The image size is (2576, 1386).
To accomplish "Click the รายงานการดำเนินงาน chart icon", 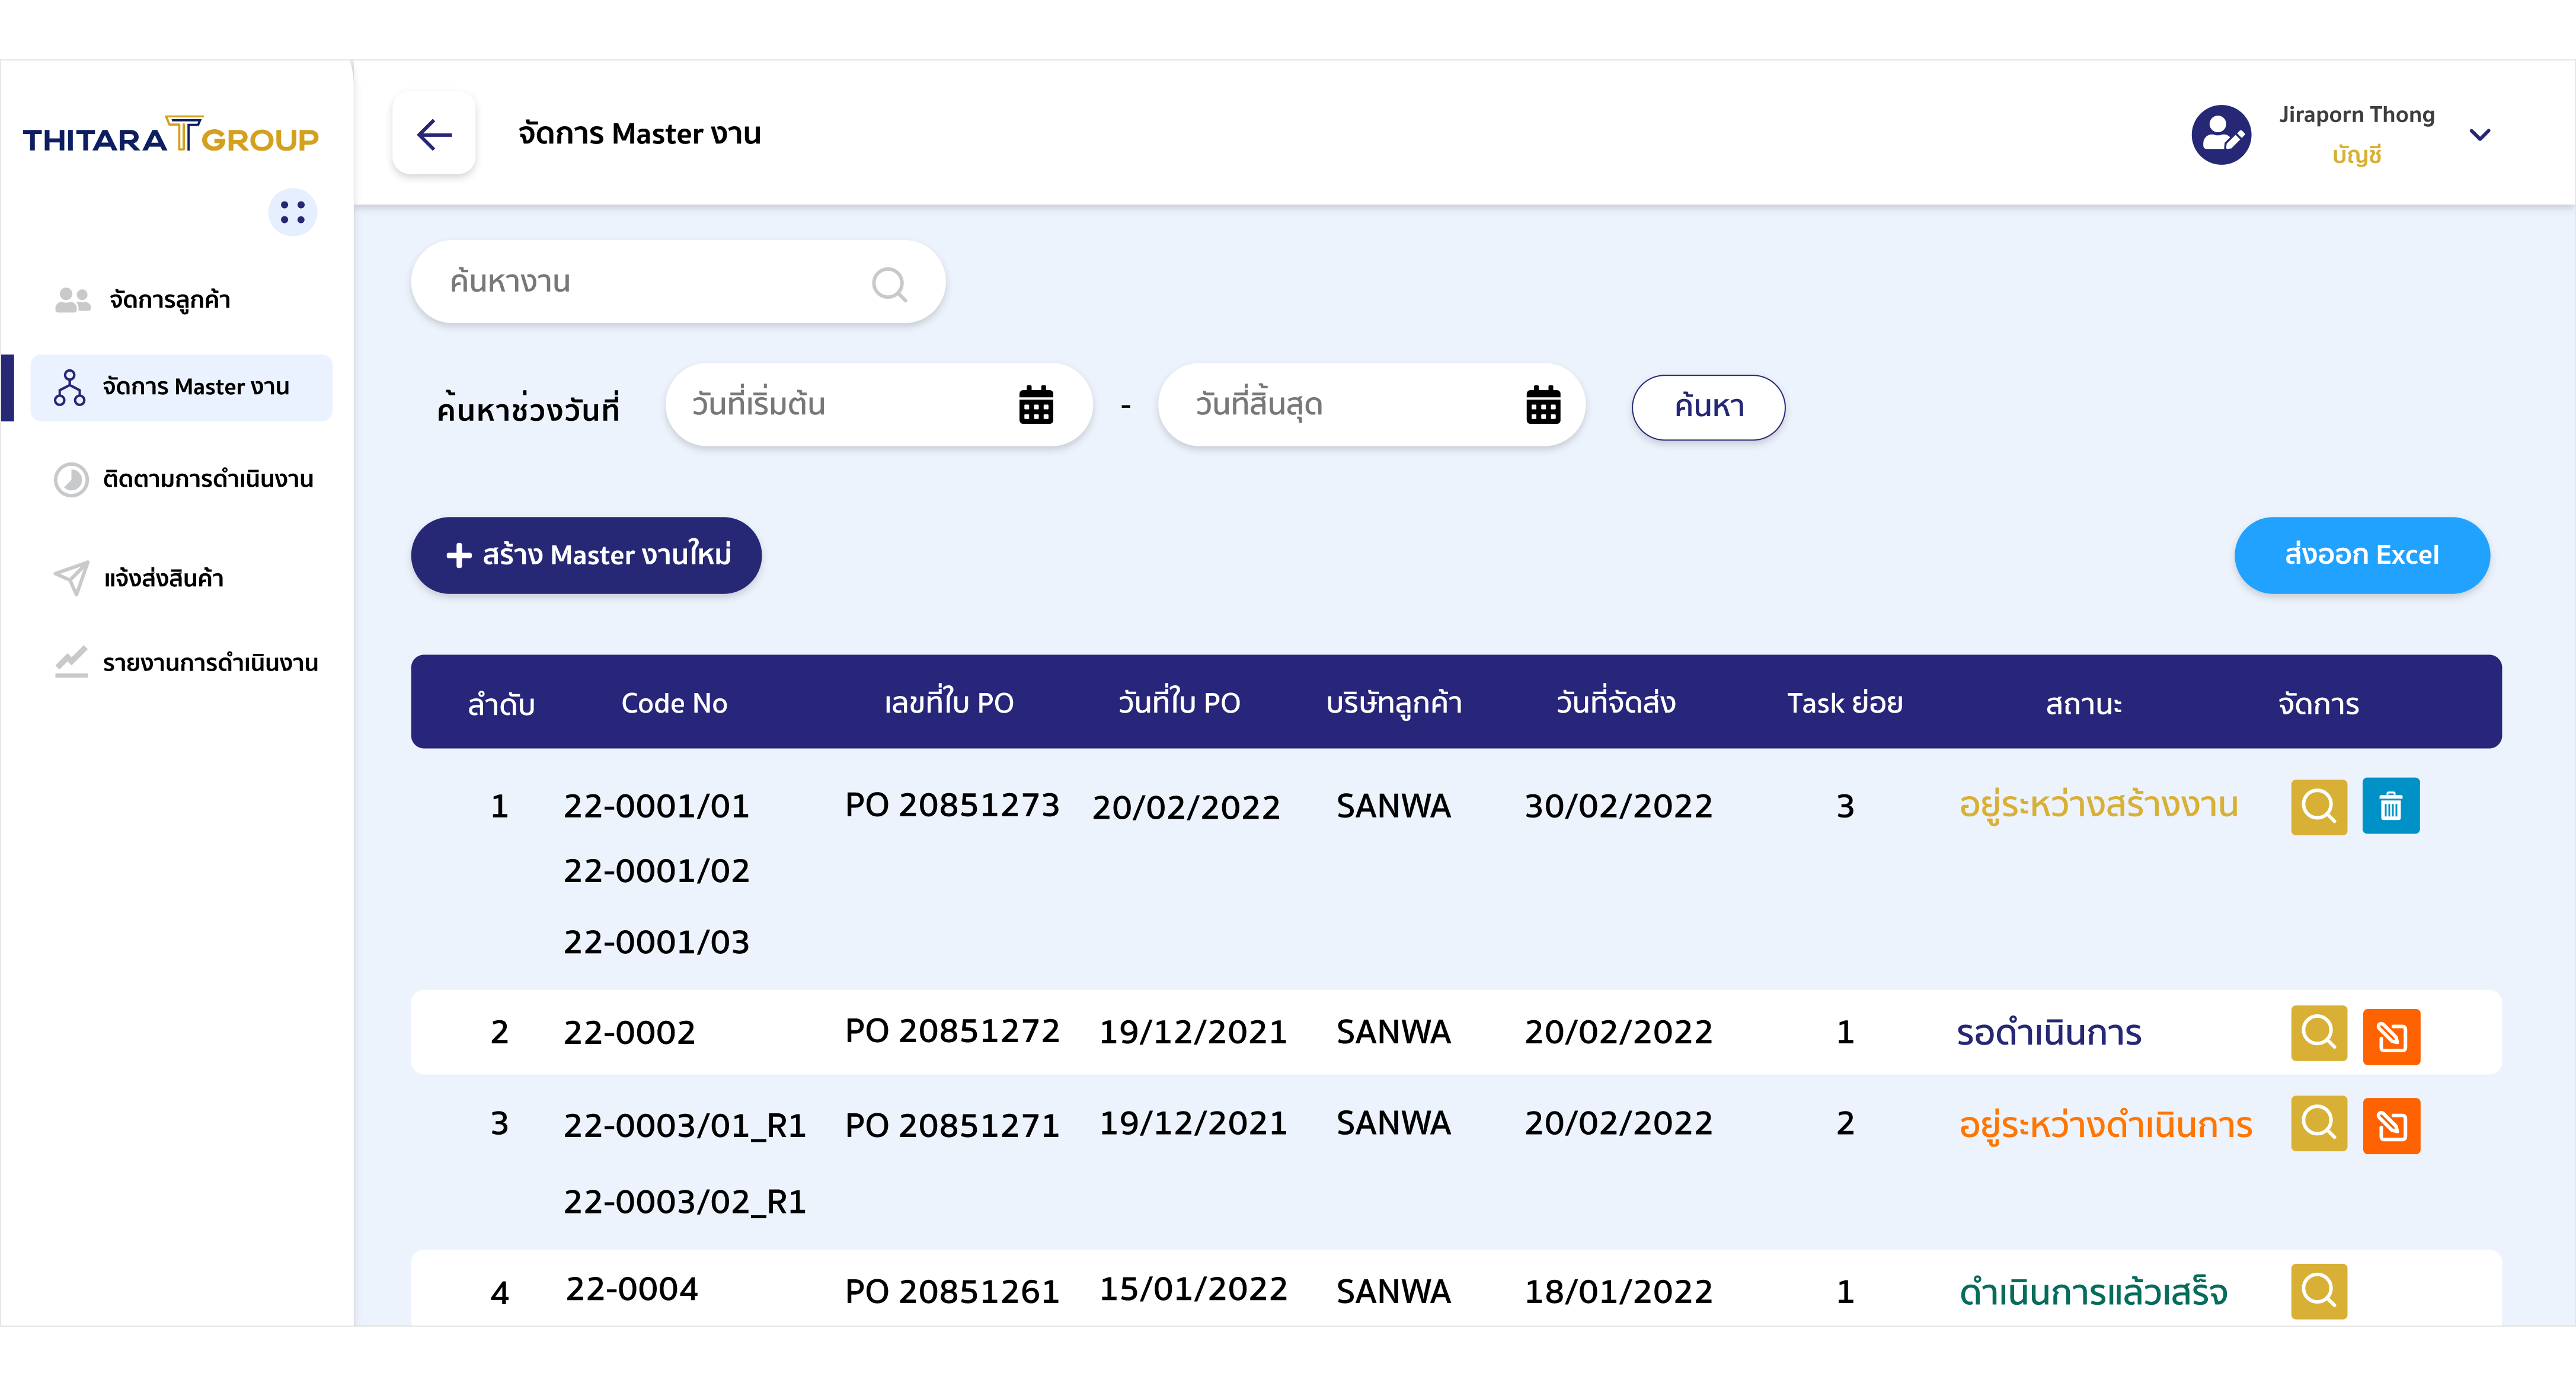I will coord(71,662).
